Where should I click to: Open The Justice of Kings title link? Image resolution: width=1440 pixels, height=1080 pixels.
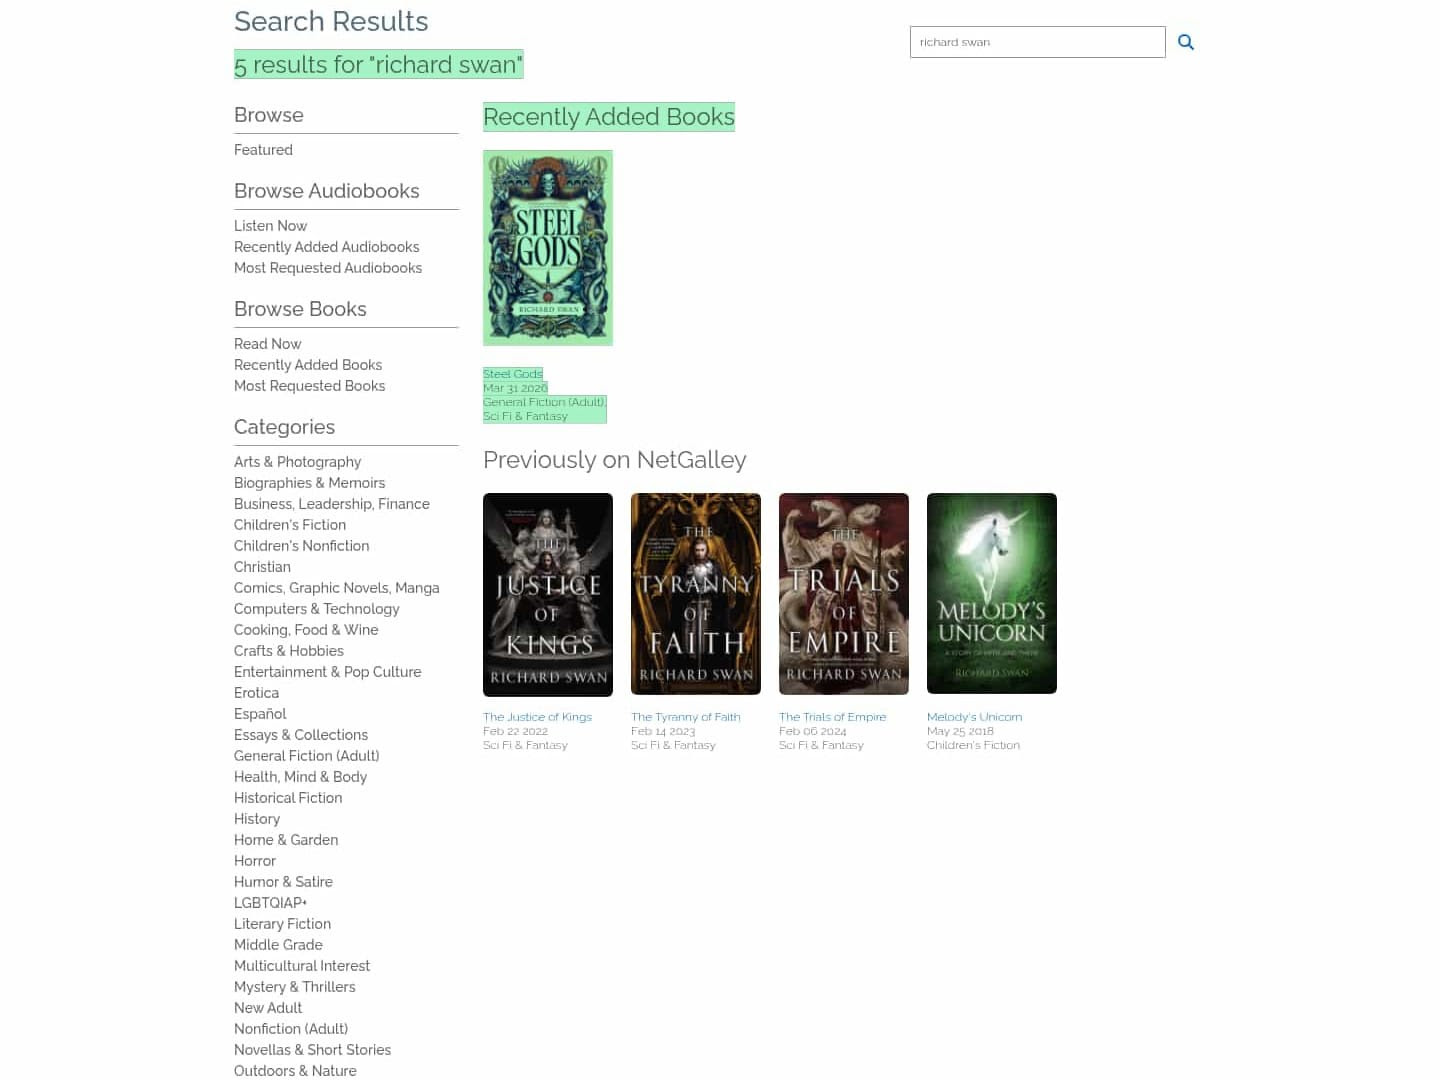(x=537, y=717)
